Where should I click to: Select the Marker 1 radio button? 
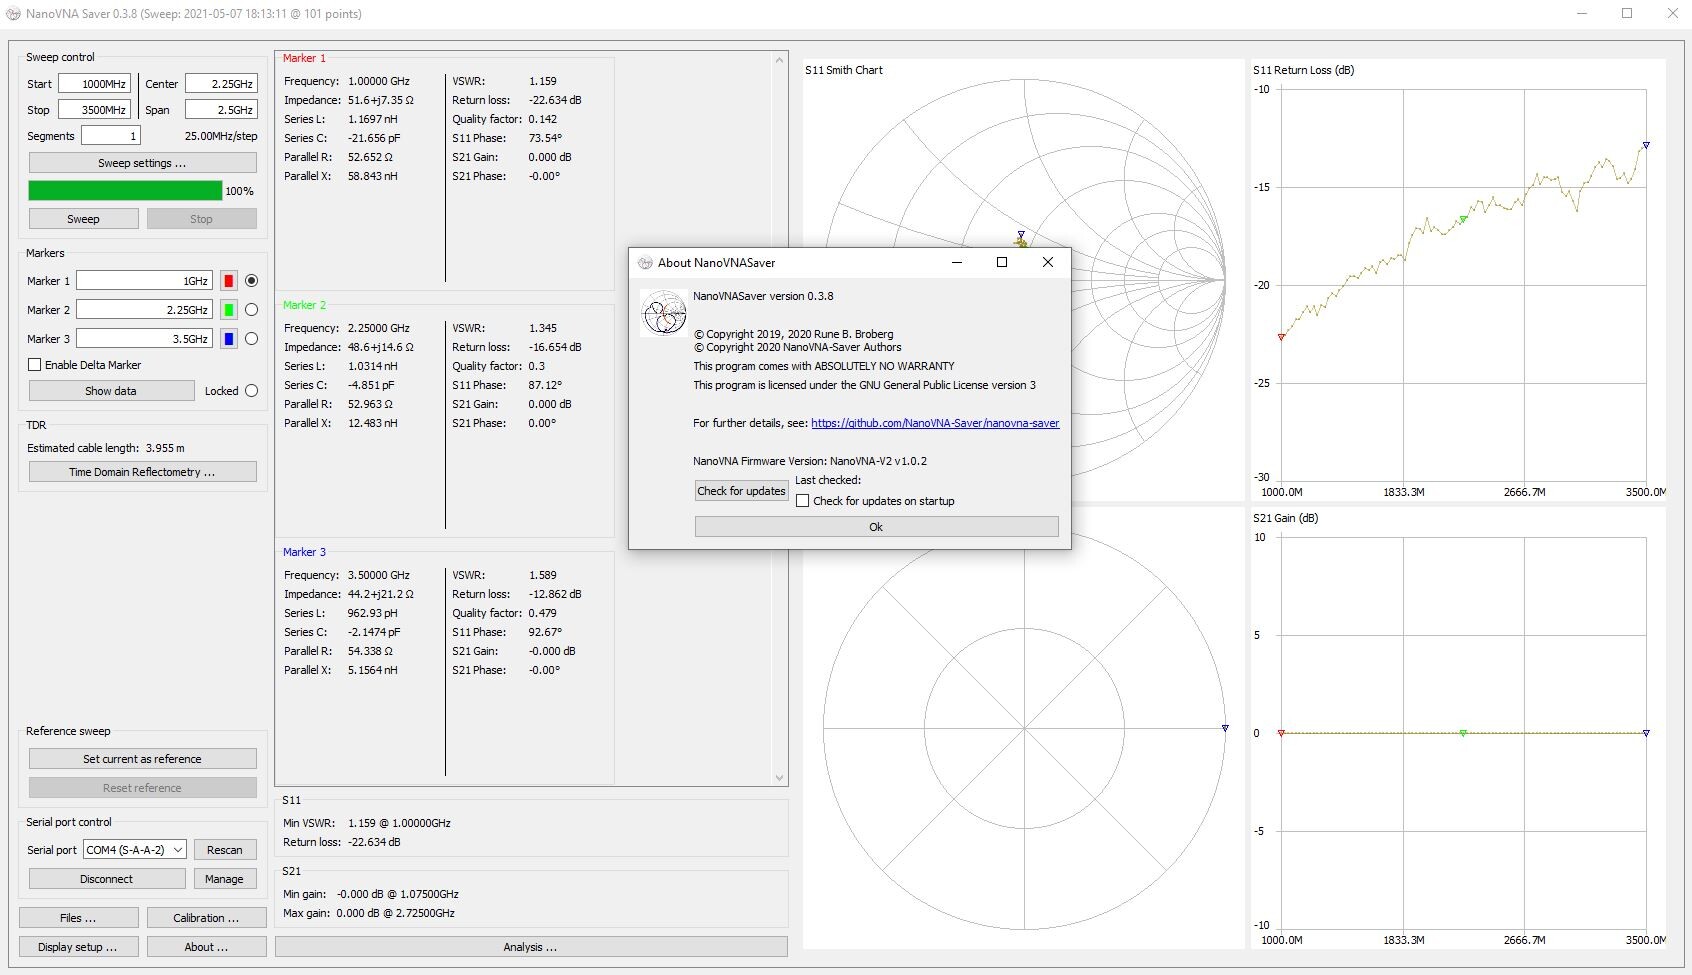pos(252,281)
